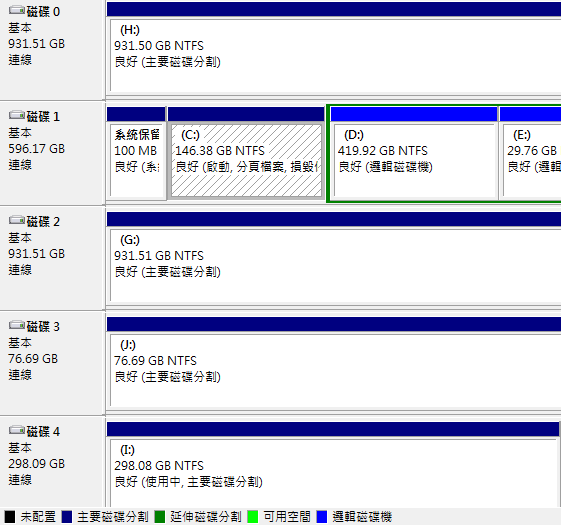This screenshot has width=561, height=525.
Task: Select the 磁碟 2 drive icon
Action: tap(17, 220)
